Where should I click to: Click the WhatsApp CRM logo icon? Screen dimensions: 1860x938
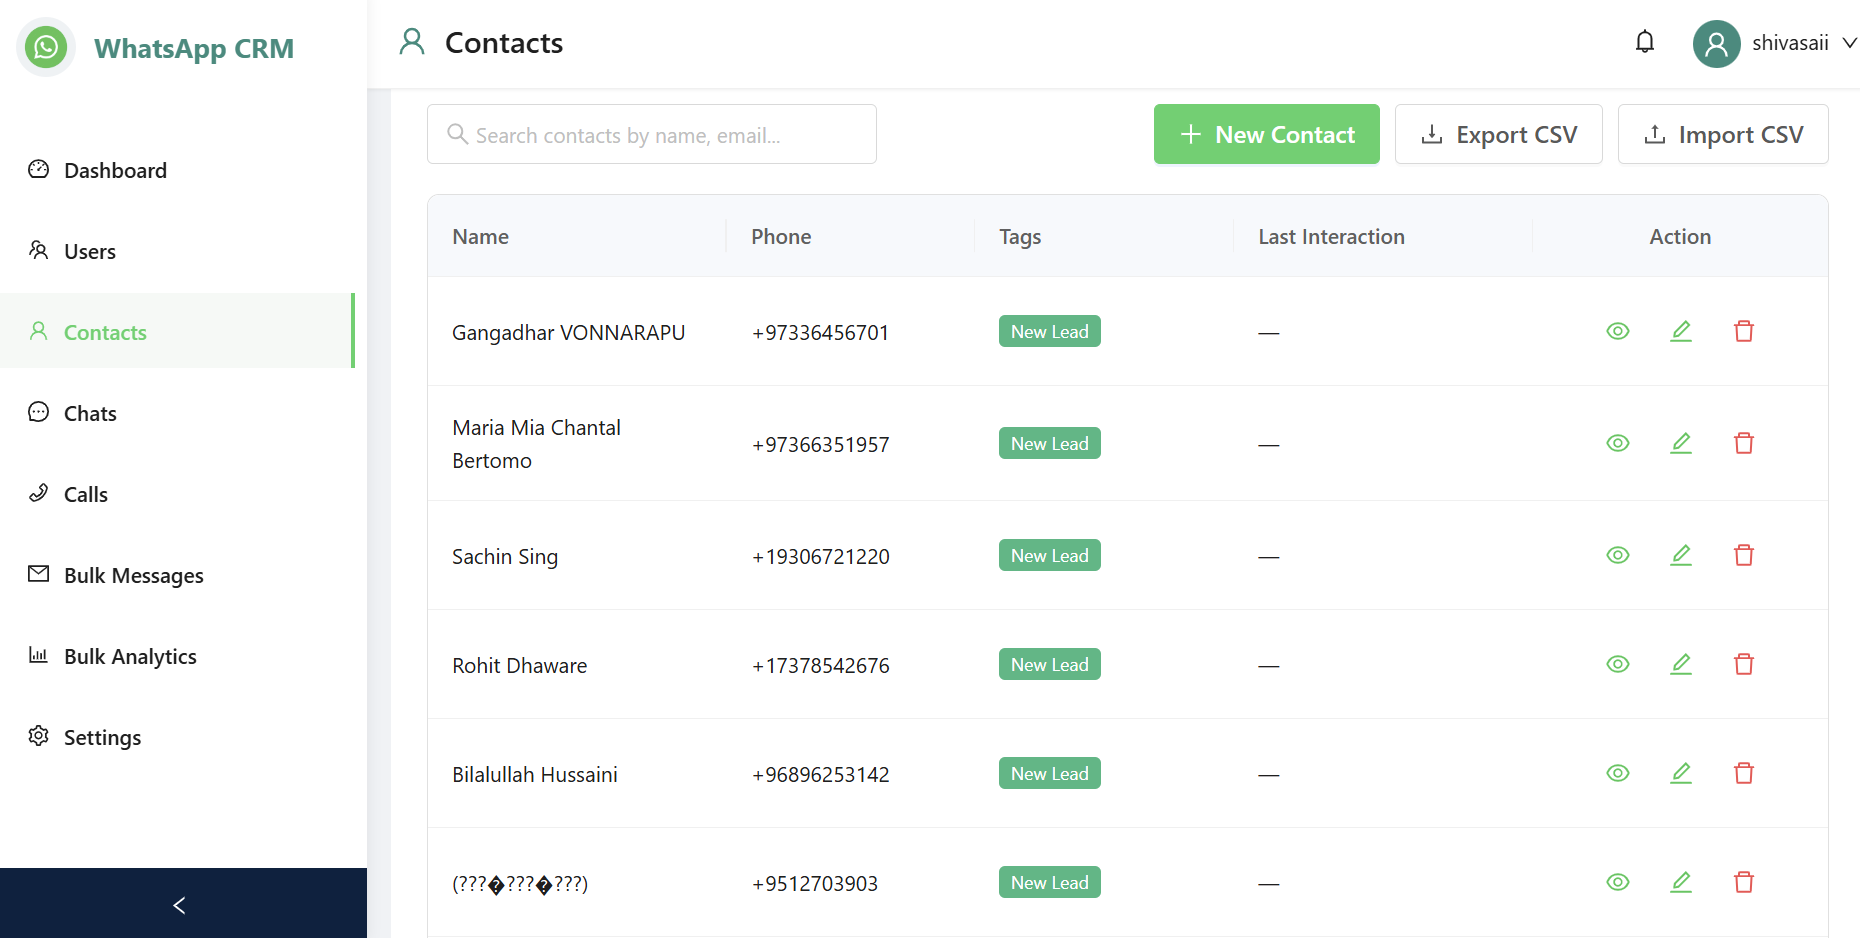click(x=46, y=47)
